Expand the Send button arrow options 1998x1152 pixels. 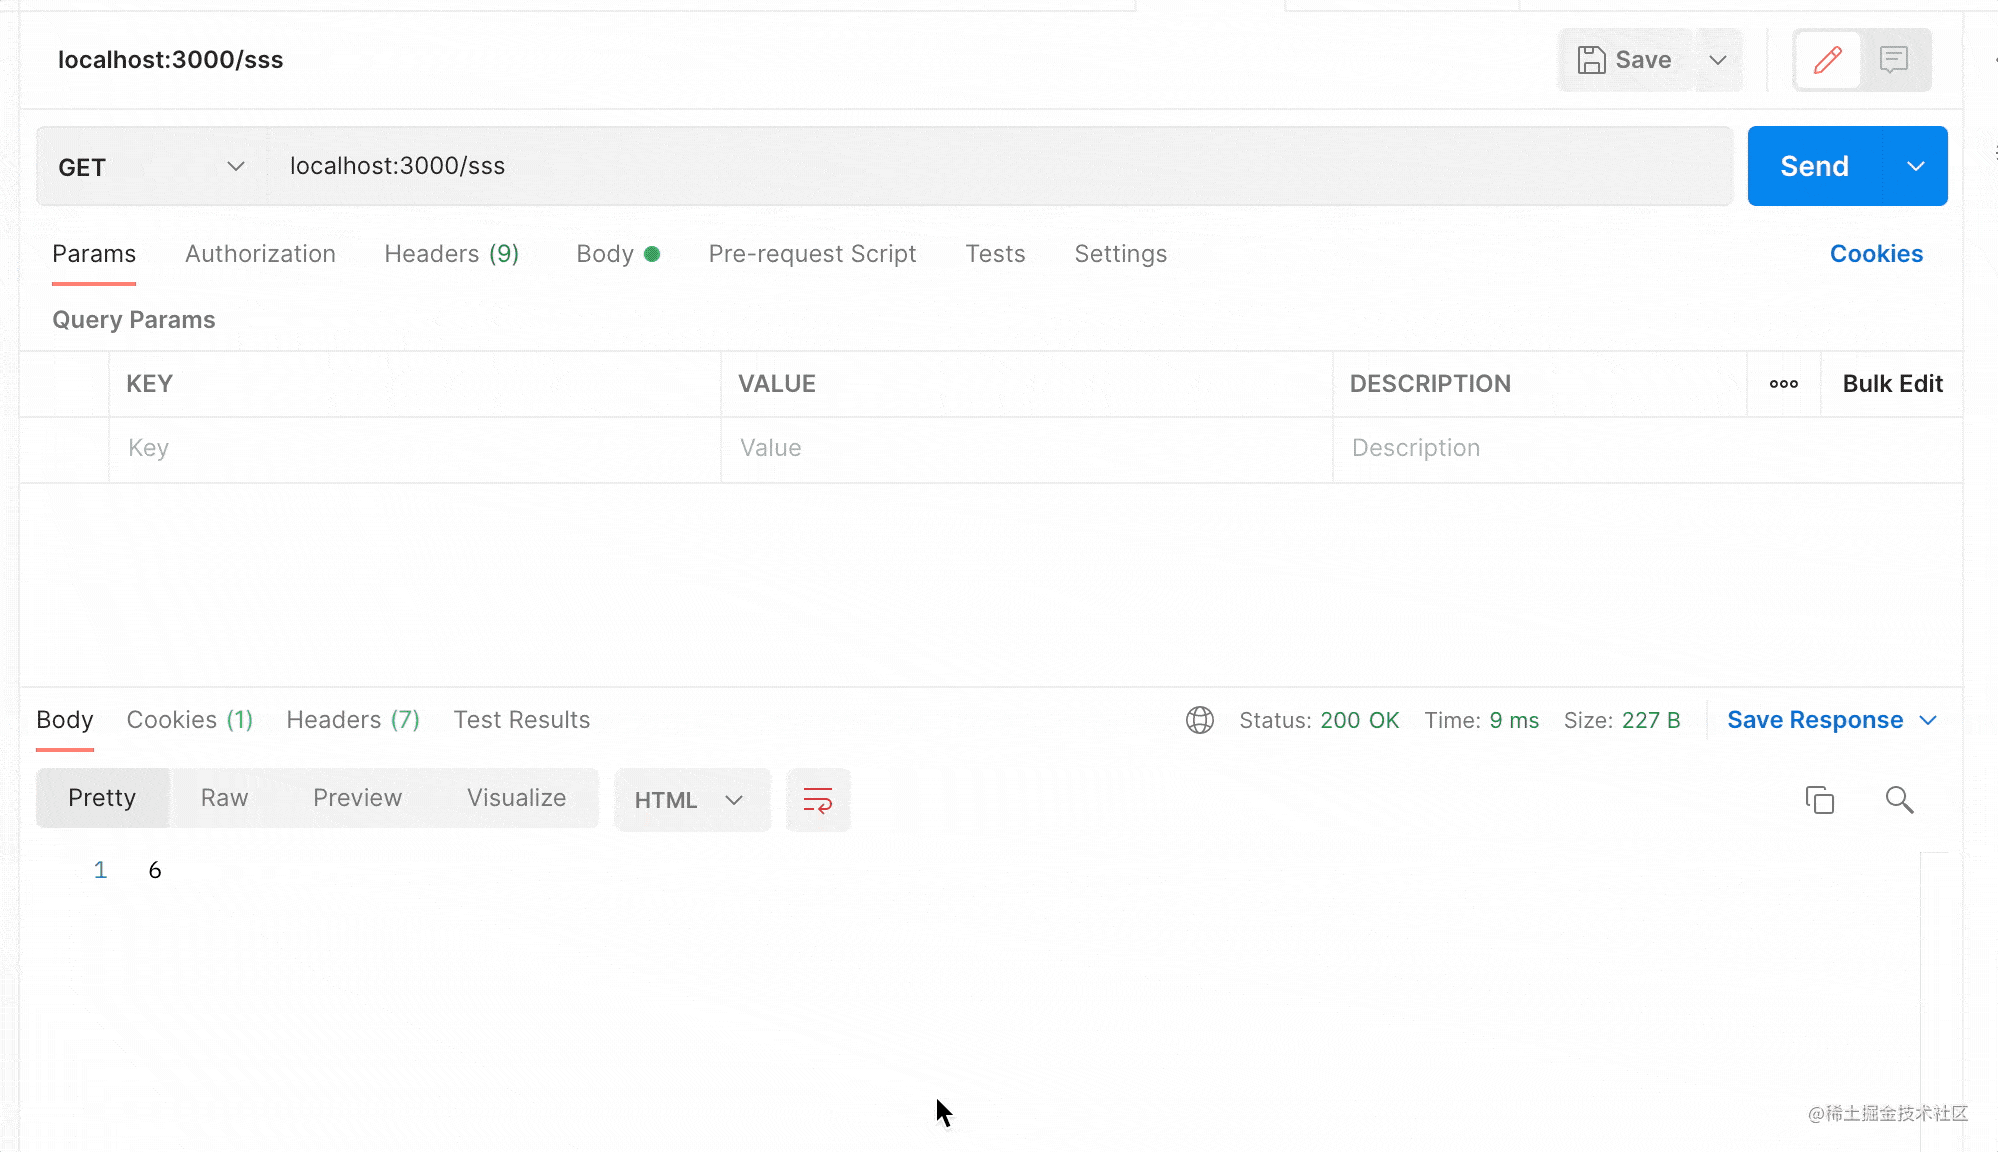coord(1915,166)
